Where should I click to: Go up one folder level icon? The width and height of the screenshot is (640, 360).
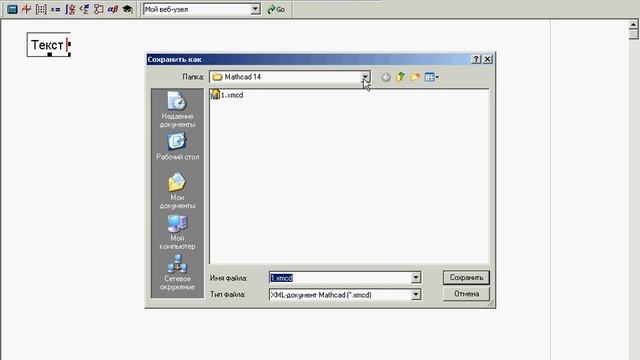coord(400,77)
